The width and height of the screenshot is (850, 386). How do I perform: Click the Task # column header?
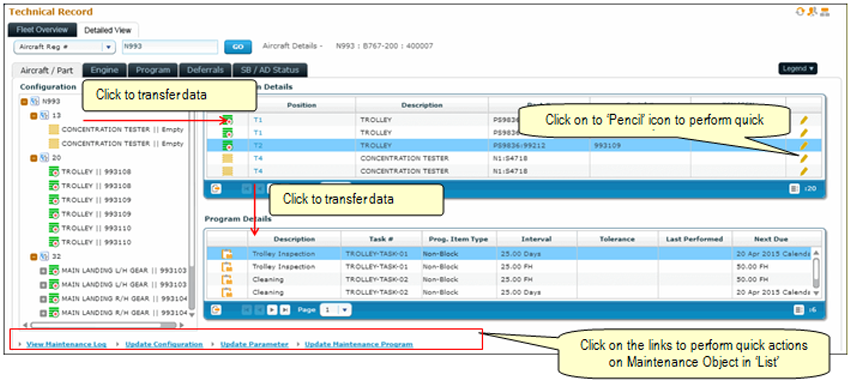coord(381,239)
